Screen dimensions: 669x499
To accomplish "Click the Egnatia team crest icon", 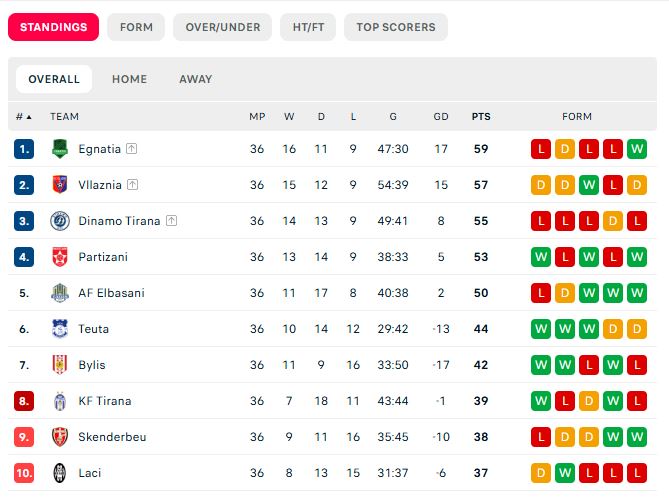I will (60, 149).
